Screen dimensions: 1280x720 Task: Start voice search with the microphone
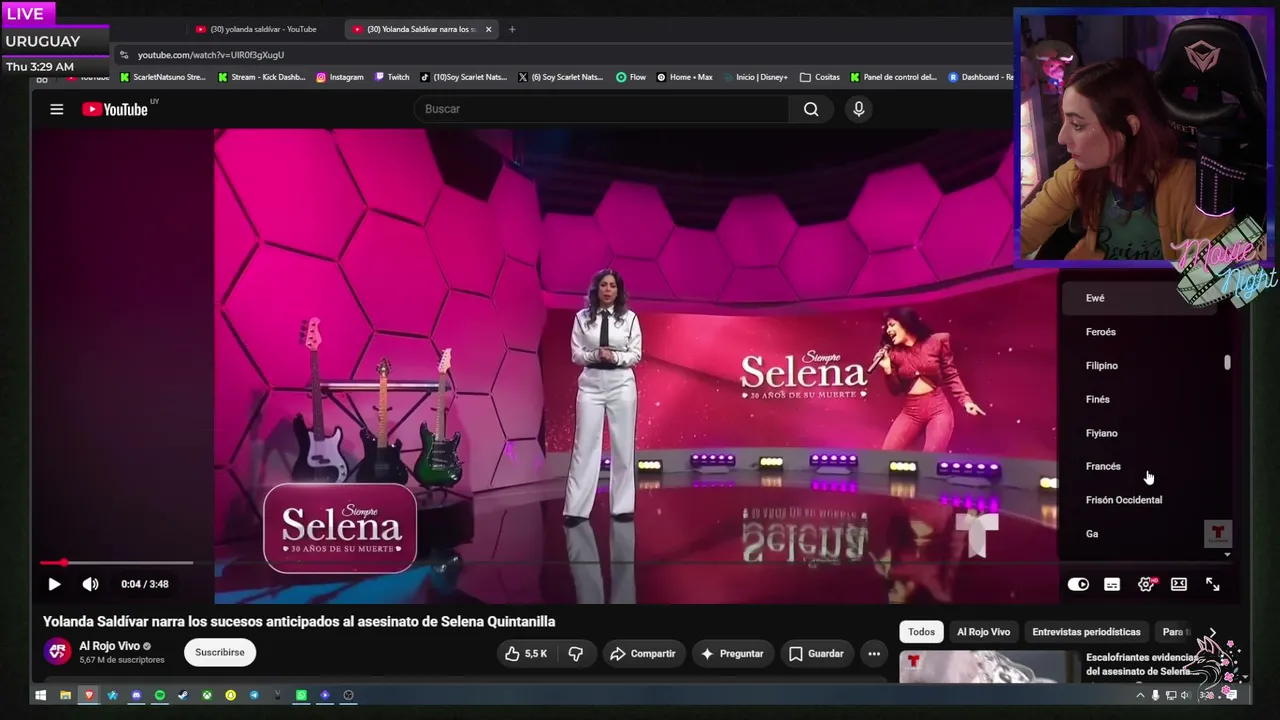tap(858, 109)
